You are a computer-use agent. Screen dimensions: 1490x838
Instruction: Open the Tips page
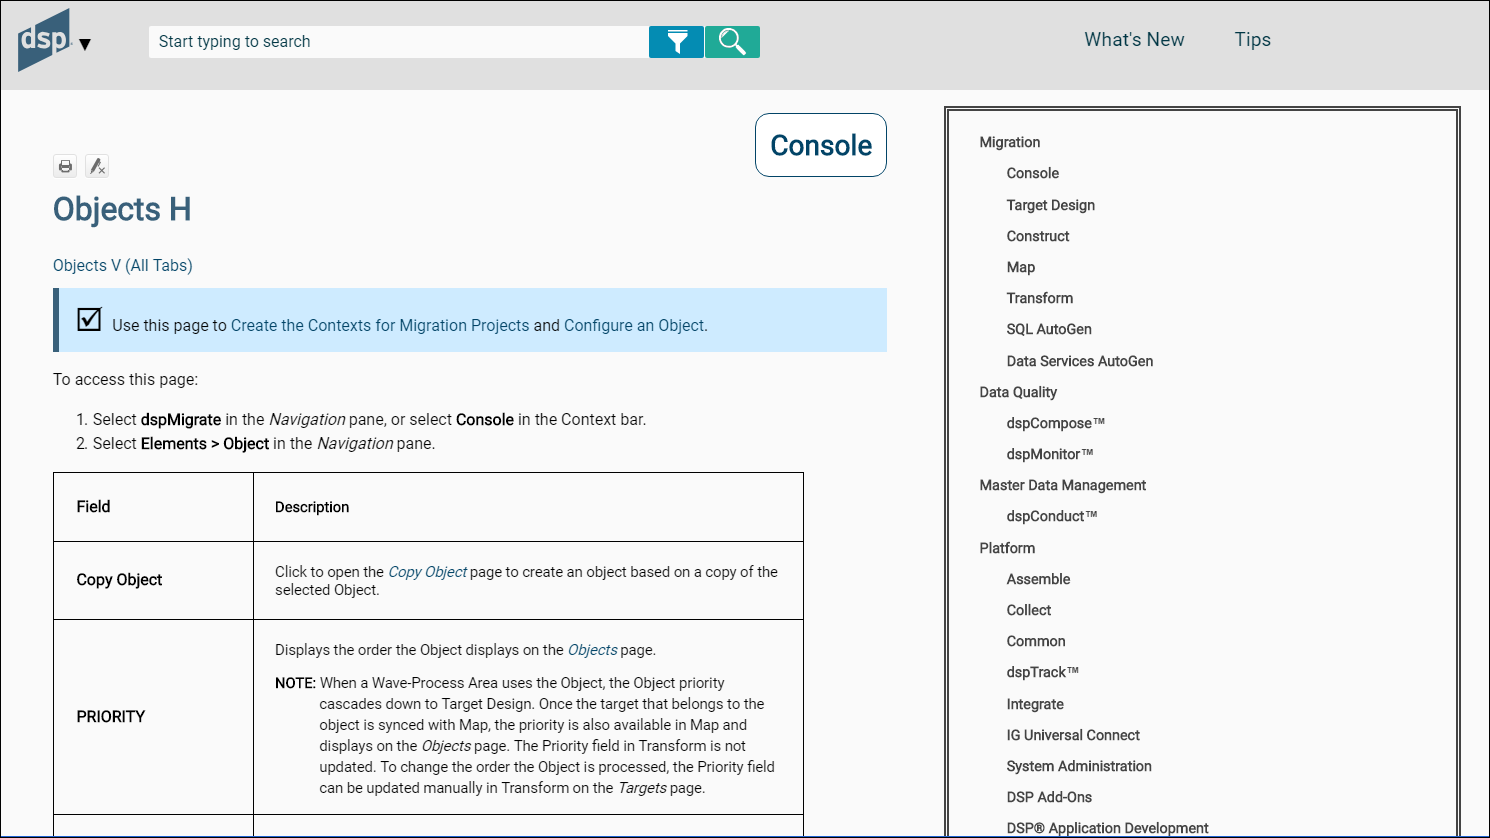tap(1252, 40)
